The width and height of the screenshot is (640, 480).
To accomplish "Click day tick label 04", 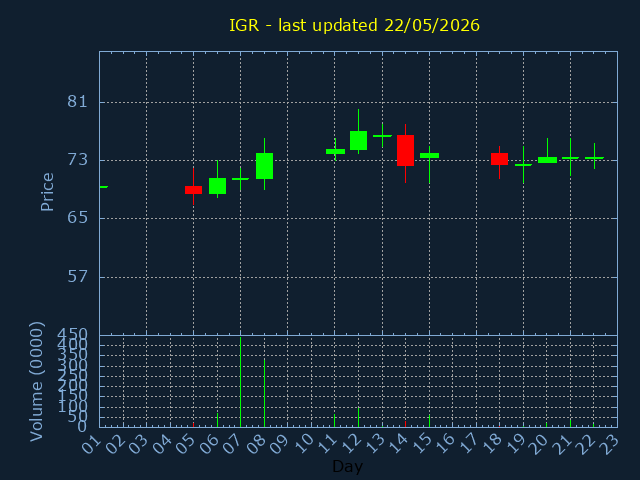I will click(x=162, y=444).
